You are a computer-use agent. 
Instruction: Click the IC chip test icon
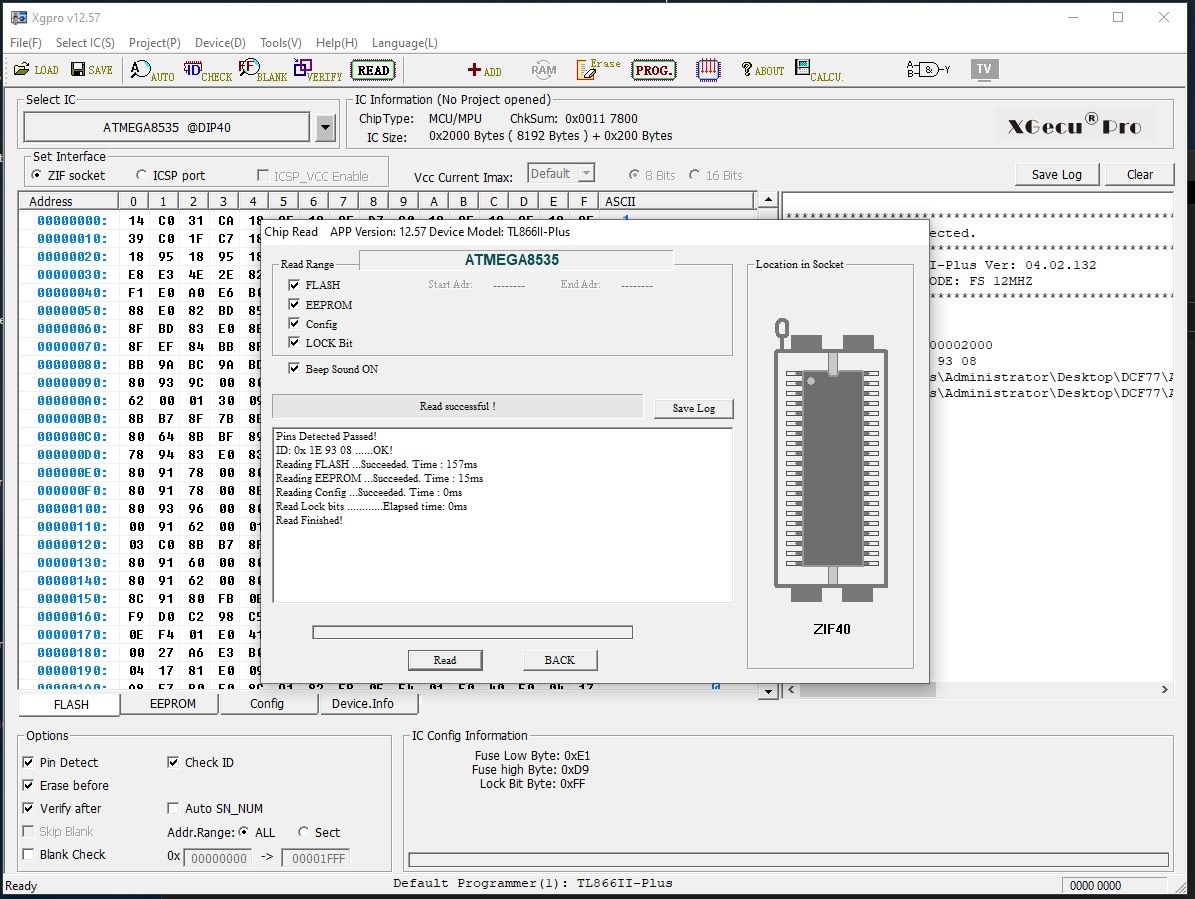(708, 69)
